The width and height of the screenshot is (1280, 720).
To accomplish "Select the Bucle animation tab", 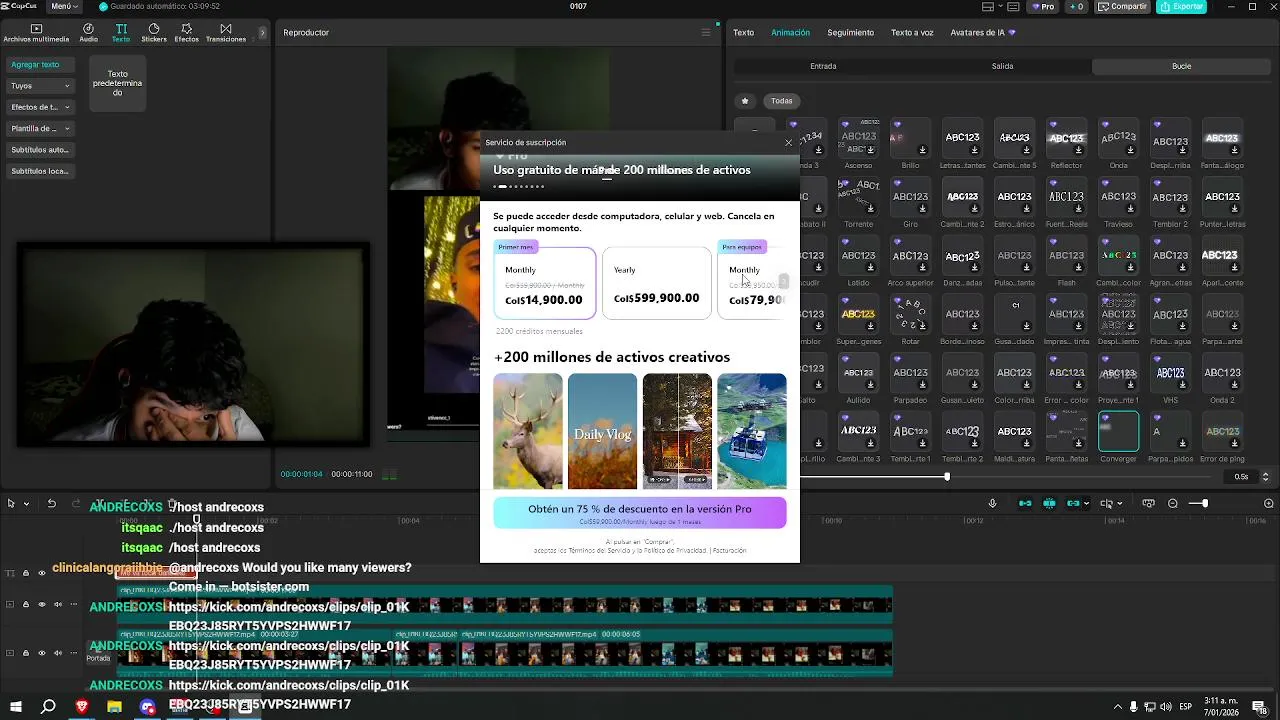I will point(1181,66).
